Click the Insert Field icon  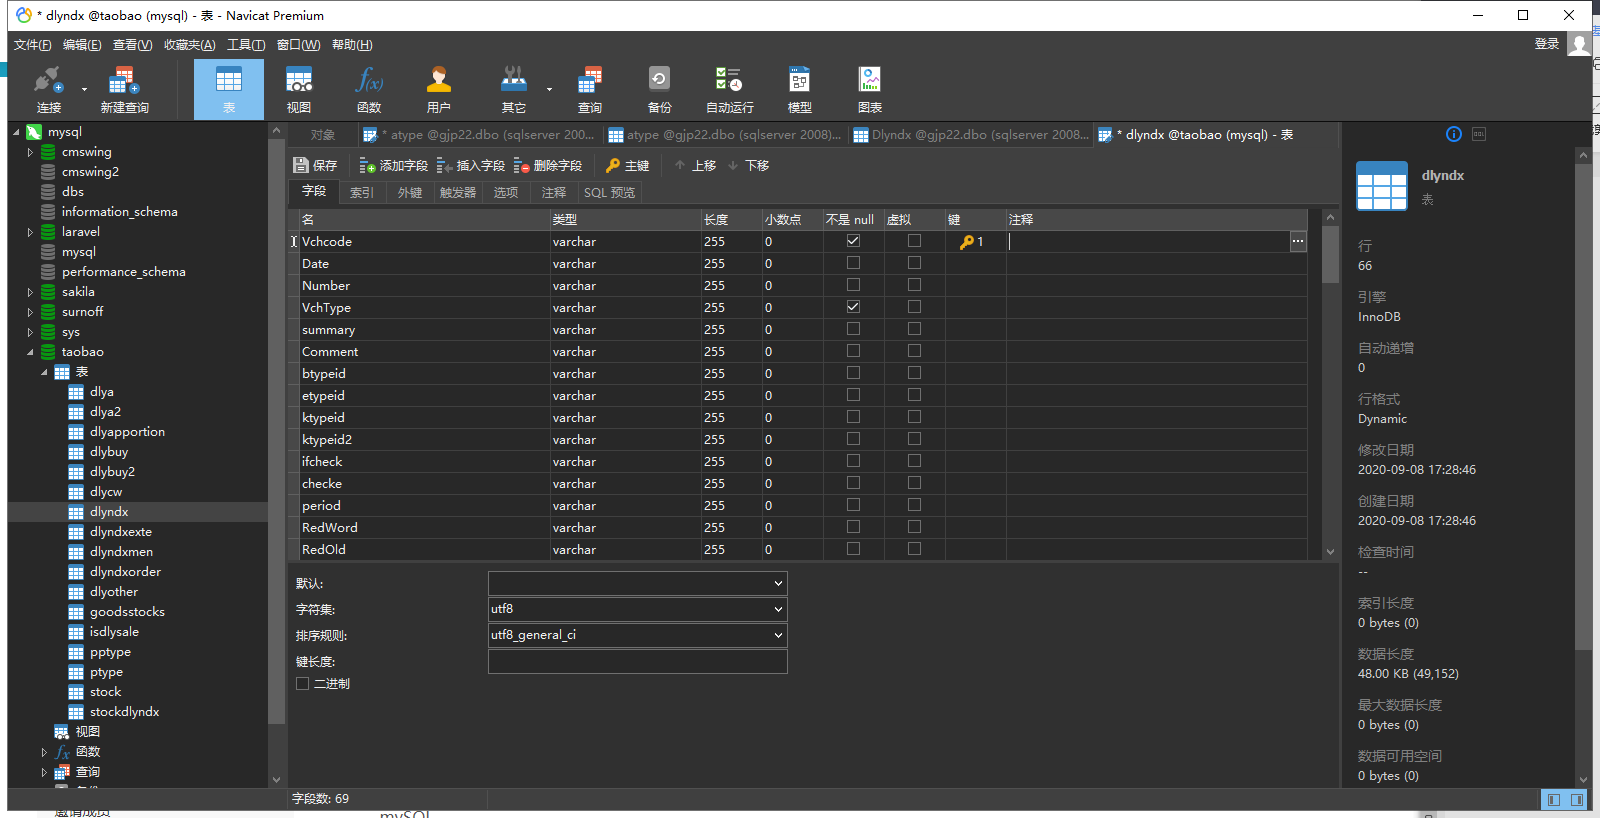444,165
